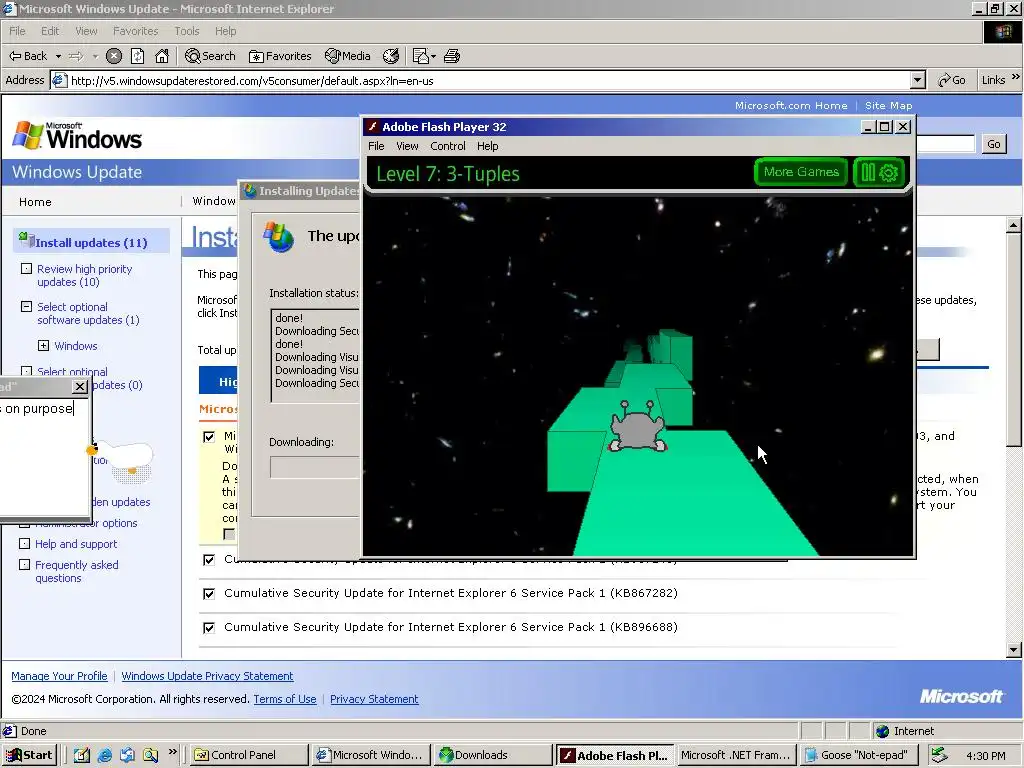This screenshot has height=768, width=1024.
Task: Open the History toolbar icon
Action: [391, 56]
